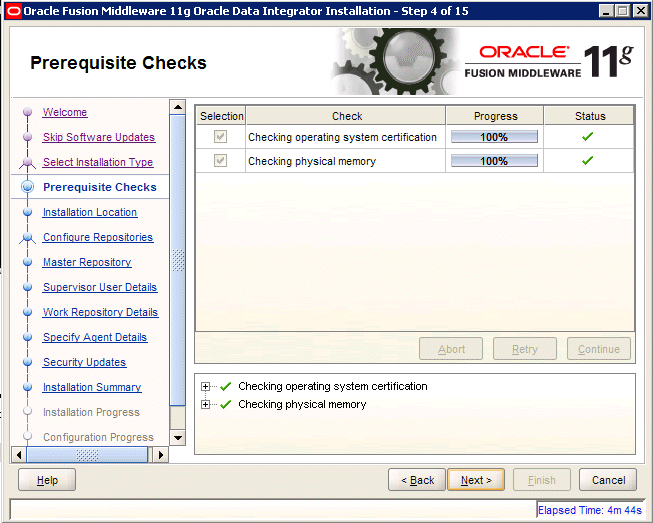Click the Welcome step bullet icon
The image size is (653, 523).
pyautogui.click(x=27, y=112)
